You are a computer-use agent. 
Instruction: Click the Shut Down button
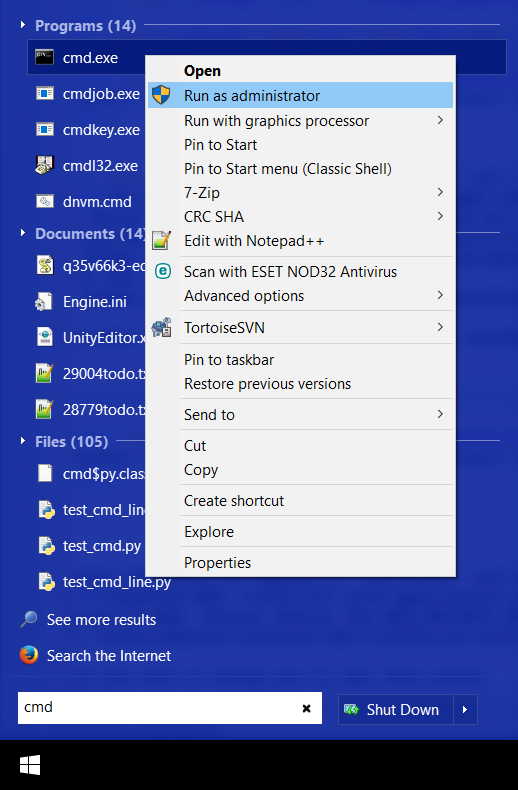pos(396,709)
